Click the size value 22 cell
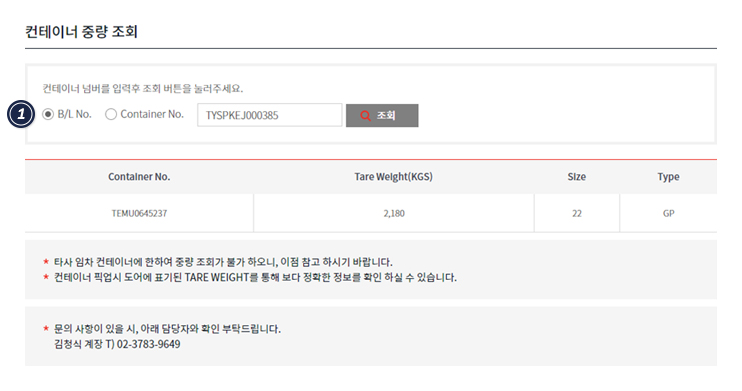Screen dimensions: 742x391 [577, 213]
